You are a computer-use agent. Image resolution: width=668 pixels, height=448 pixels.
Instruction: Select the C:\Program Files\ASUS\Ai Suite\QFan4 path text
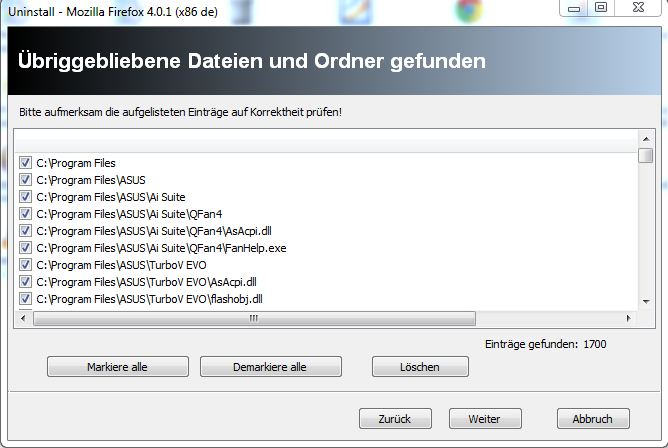coord(129,214)
